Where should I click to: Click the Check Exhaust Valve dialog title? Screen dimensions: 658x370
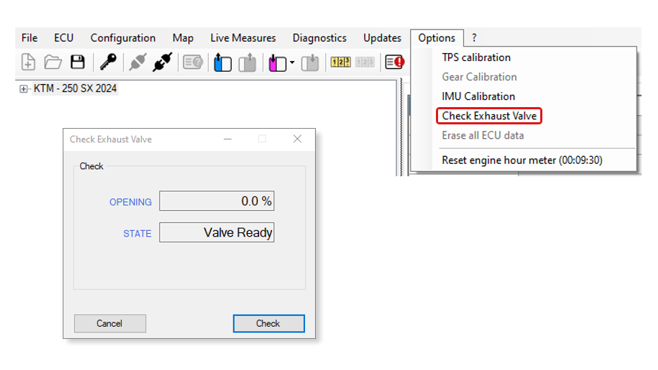point(111,139)
